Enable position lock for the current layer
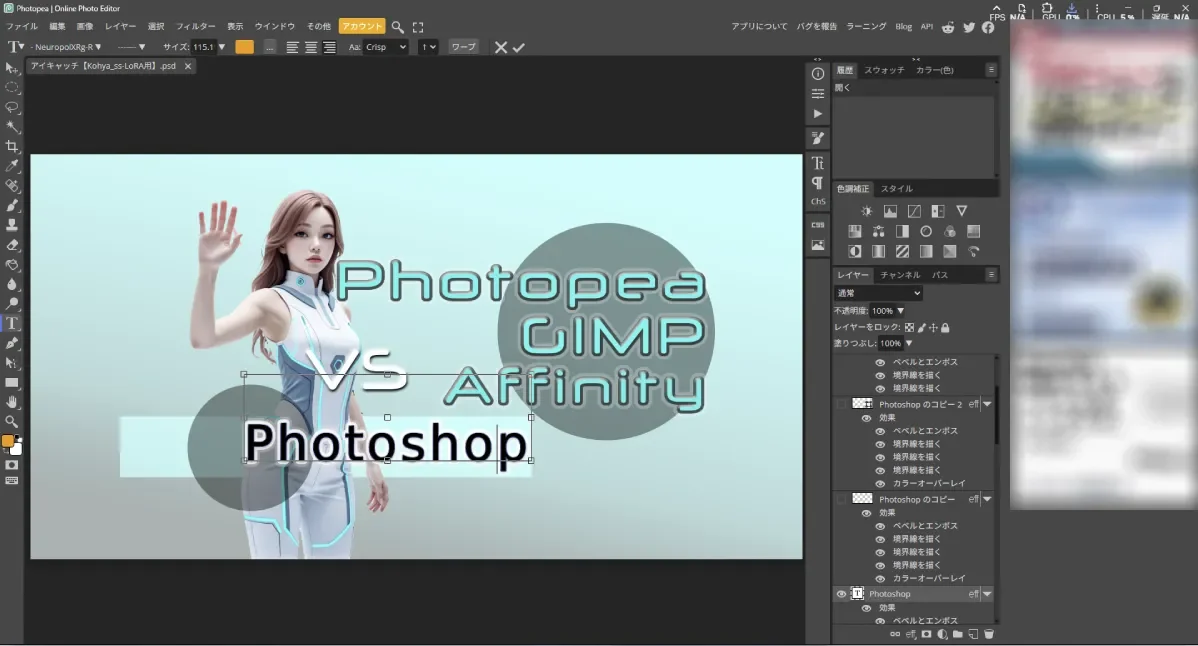 coord(933,327)
